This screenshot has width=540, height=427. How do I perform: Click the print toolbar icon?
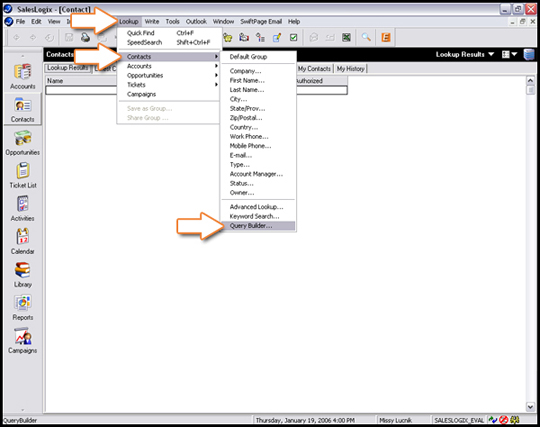pos(85,37)
